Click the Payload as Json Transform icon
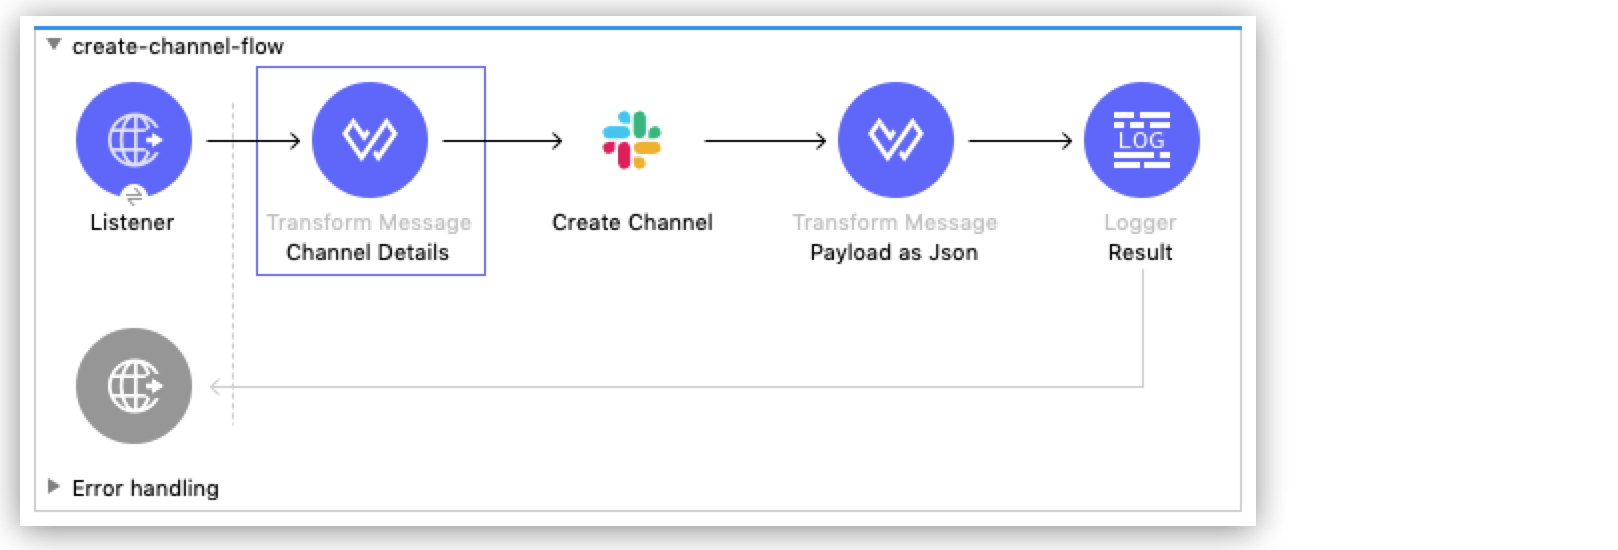Viewport: 1618px width, 550px height. coord(895,139)
